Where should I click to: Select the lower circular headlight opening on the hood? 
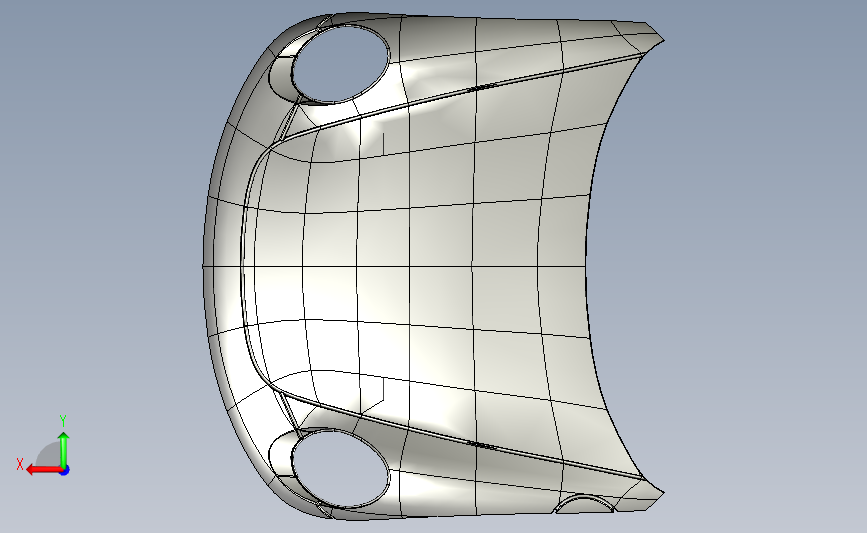click(341, 469)
